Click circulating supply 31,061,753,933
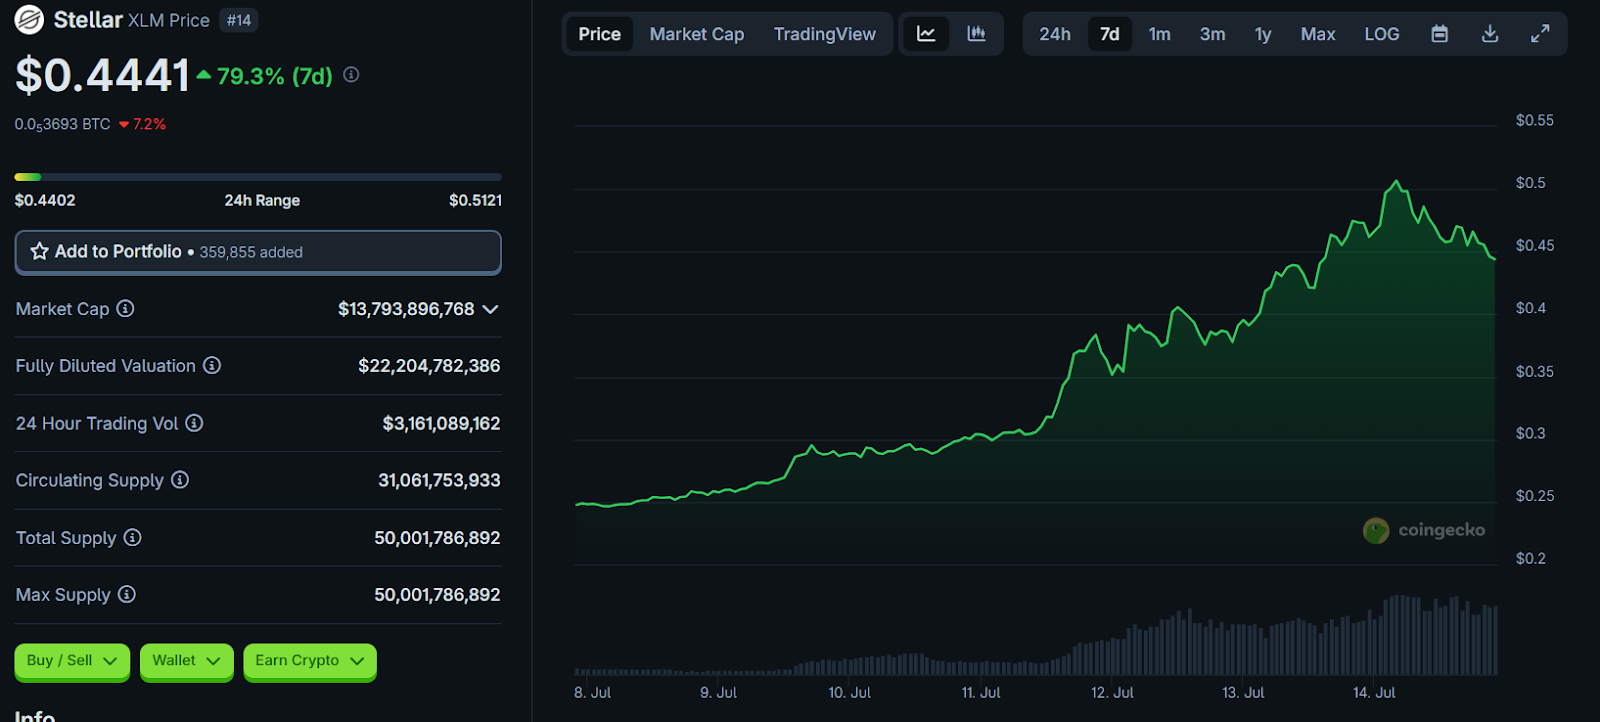 tap(439, 480)
